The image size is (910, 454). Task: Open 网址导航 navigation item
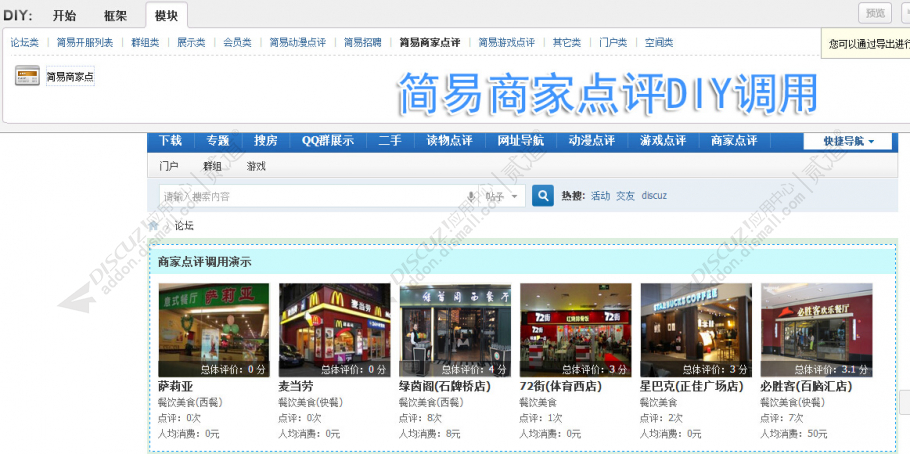tap(521, 140)
